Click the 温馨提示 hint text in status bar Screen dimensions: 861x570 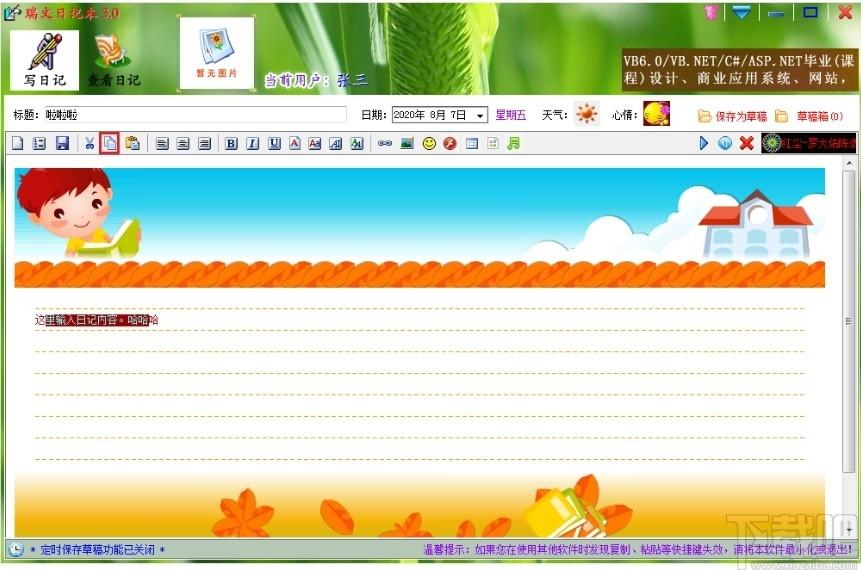(638, 549)
